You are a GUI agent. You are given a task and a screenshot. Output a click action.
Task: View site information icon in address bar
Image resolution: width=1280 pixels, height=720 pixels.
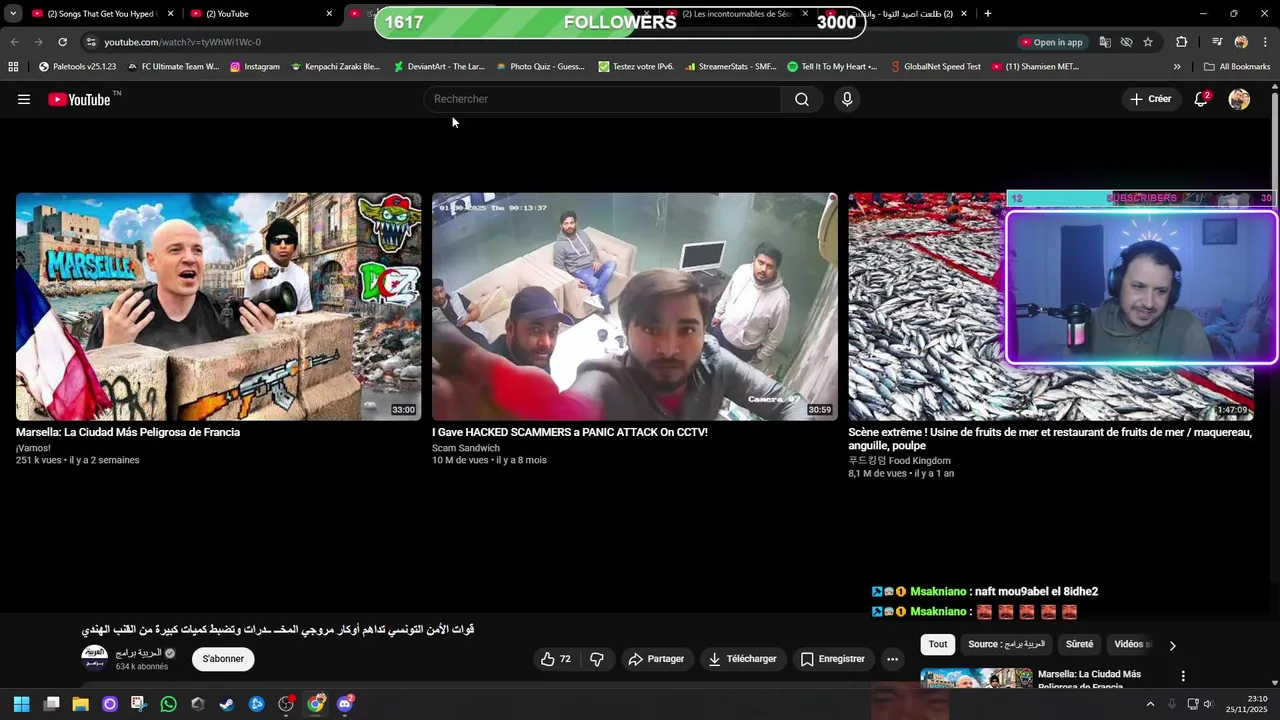[91, 42]
